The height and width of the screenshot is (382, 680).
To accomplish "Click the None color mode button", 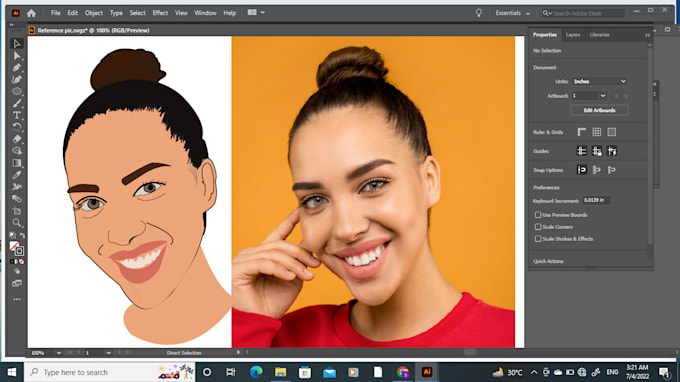I will [22, 261].
